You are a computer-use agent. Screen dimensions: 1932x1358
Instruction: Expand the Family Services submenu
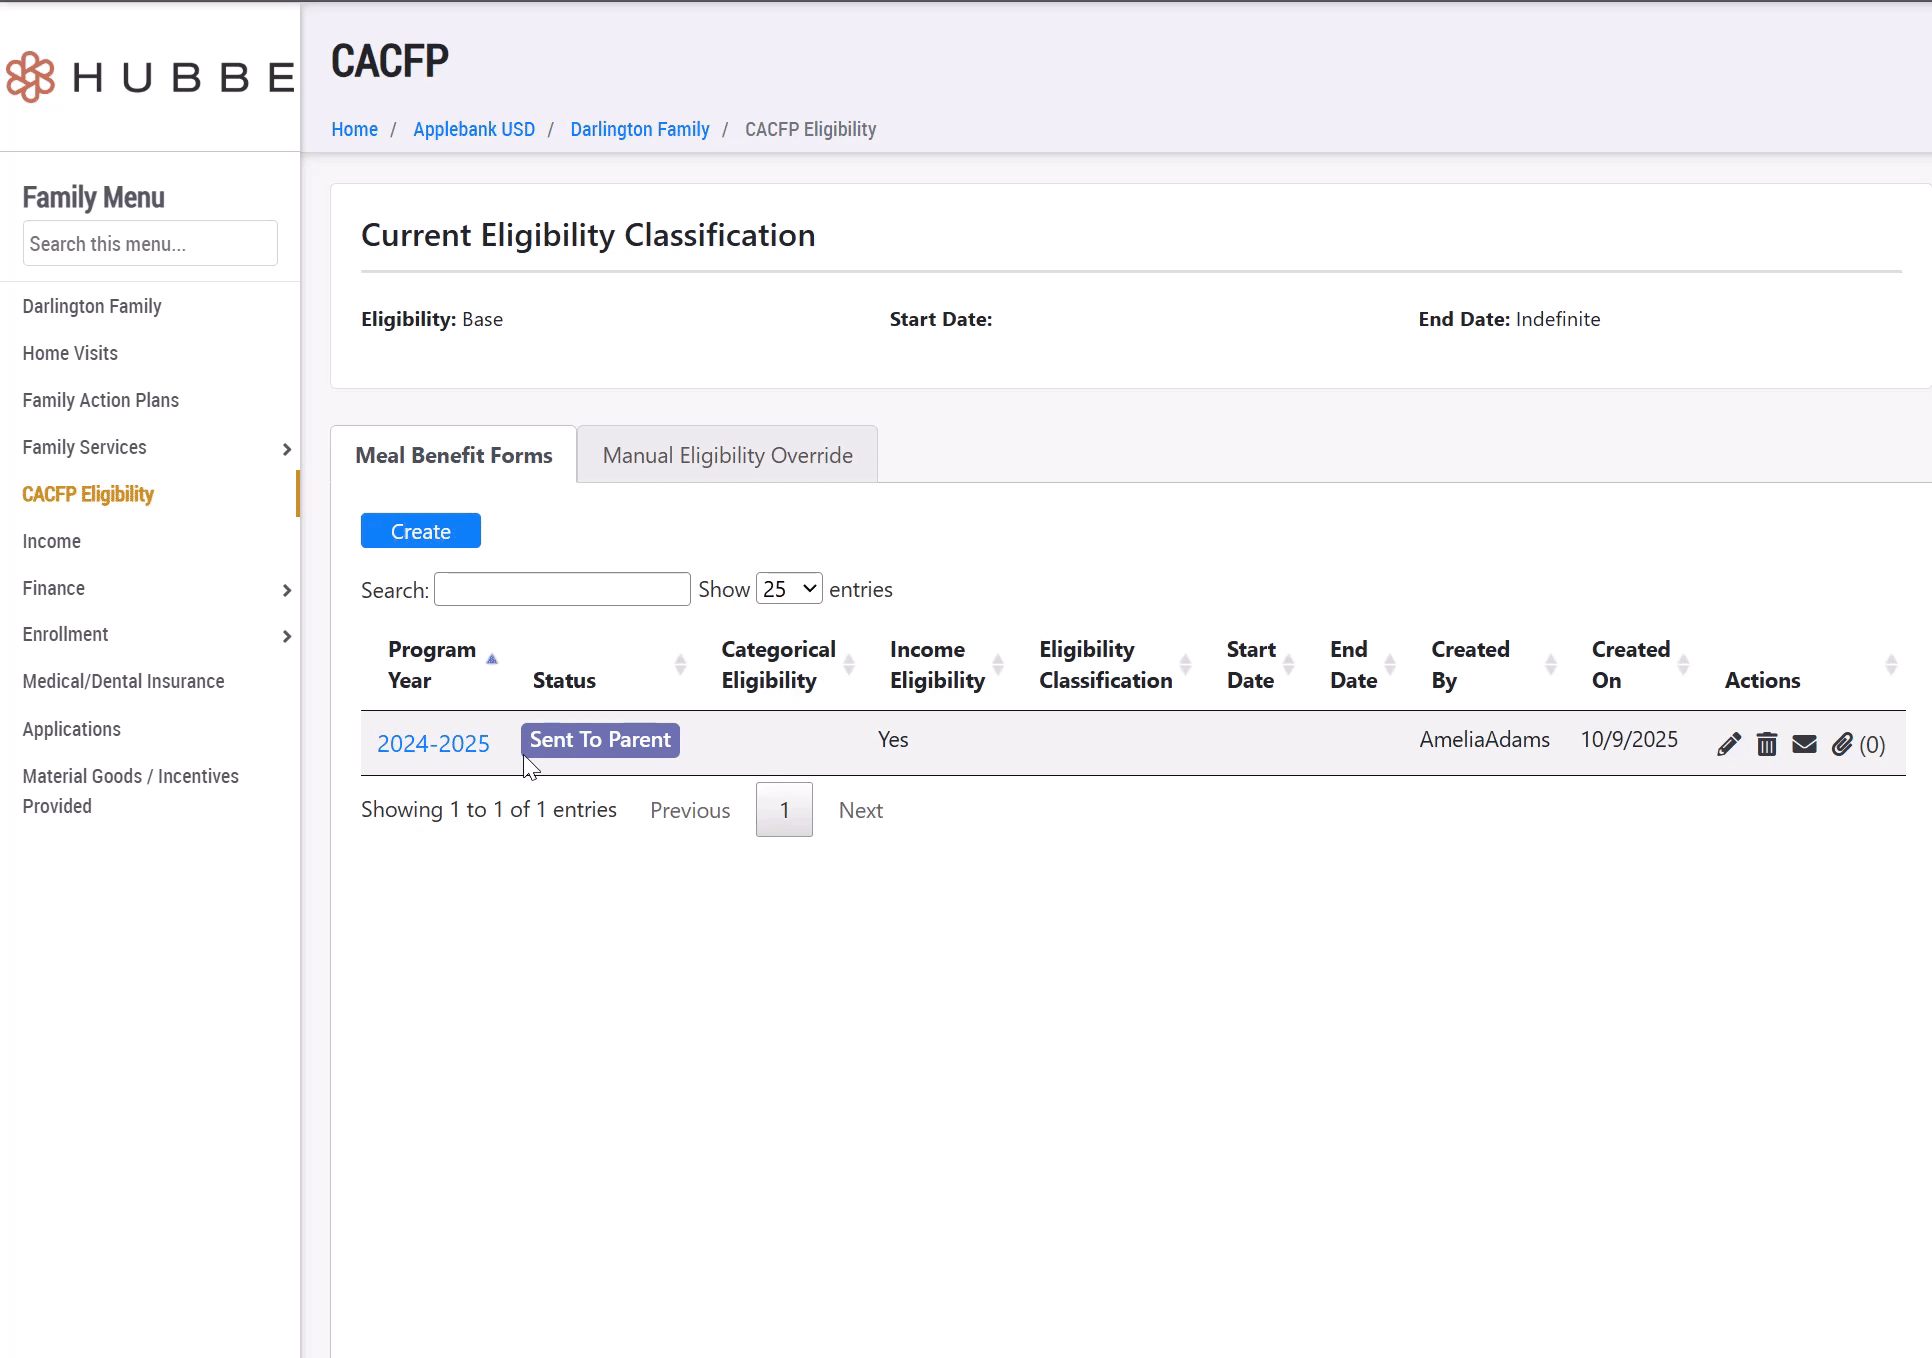[x=286, y=449]
